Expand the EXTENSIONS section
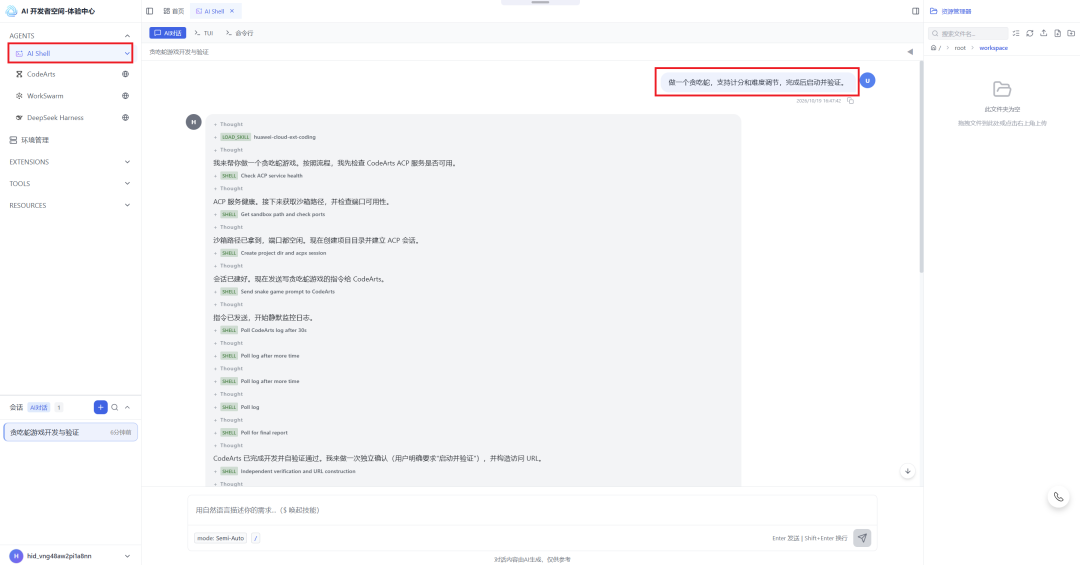 tap(127, 162)
